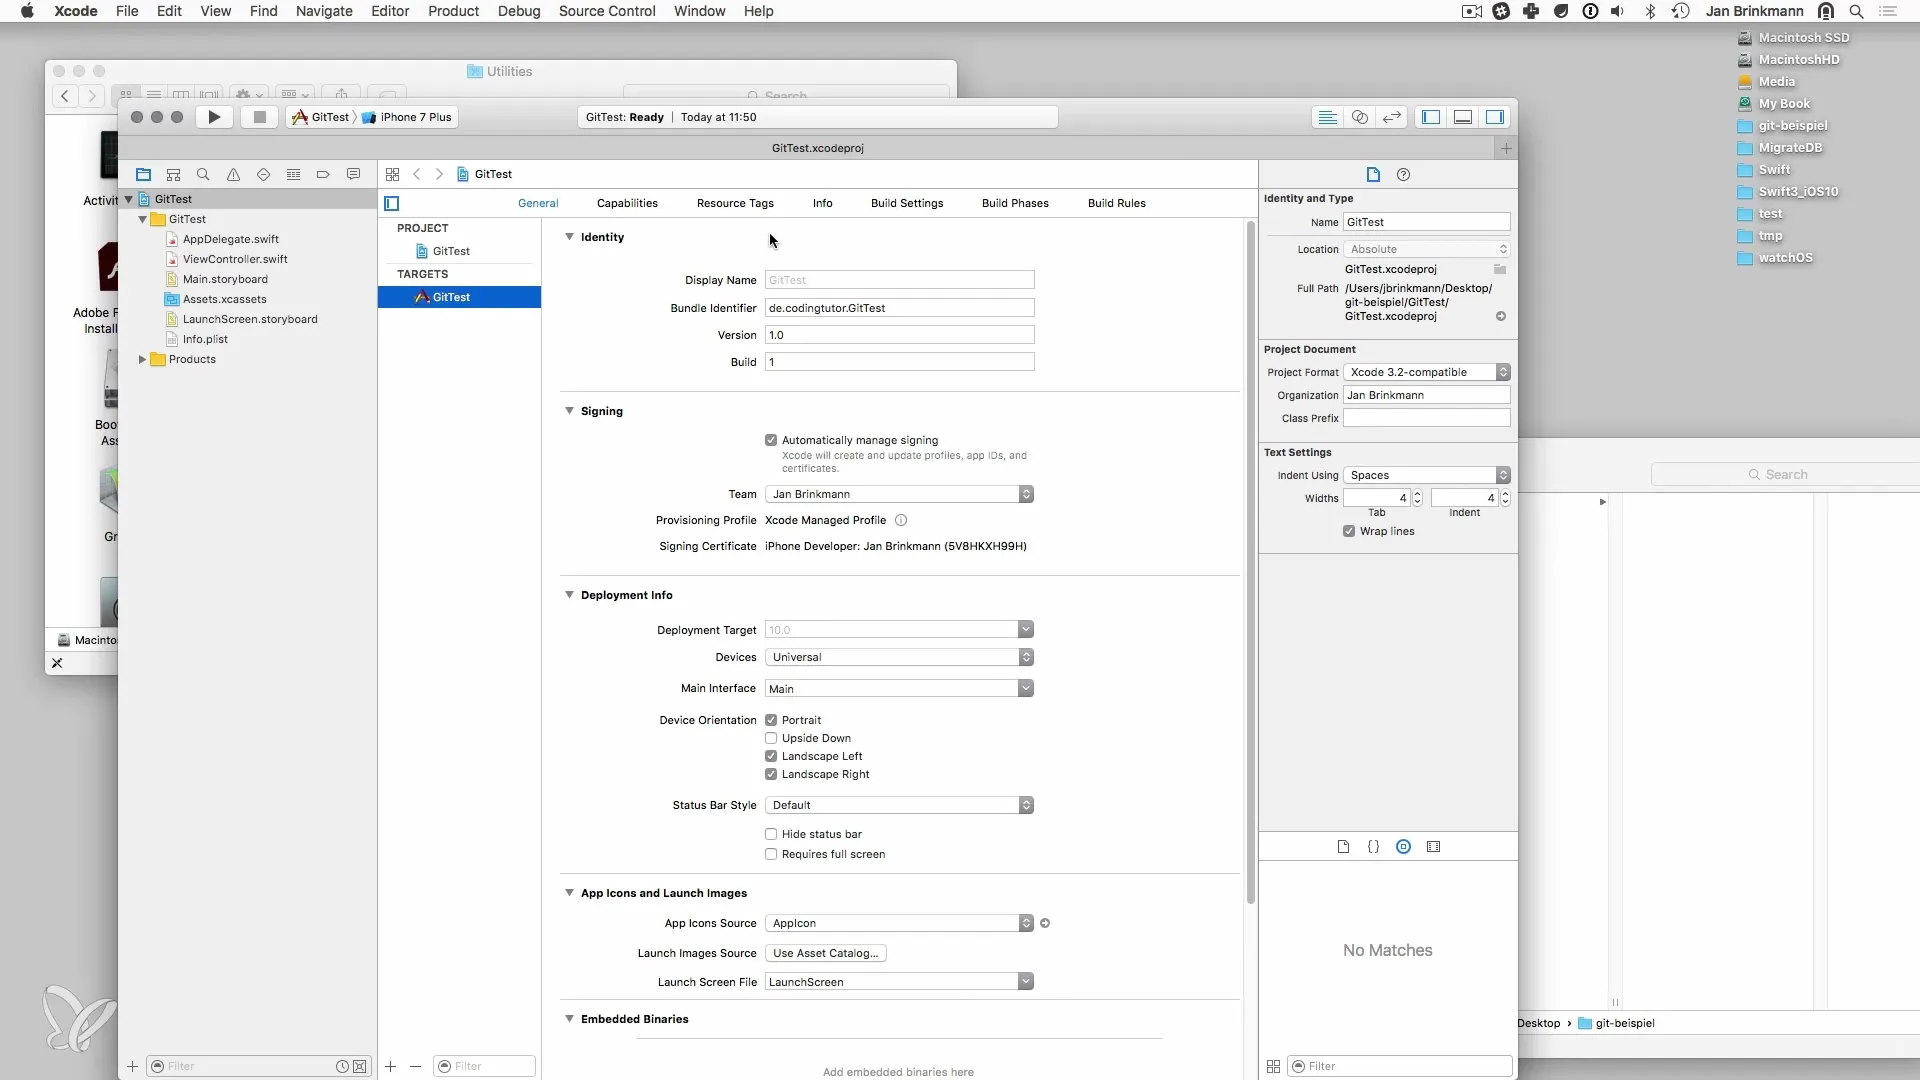
Task: Open the Devices dropdown
Action: [x=899, y=657]
